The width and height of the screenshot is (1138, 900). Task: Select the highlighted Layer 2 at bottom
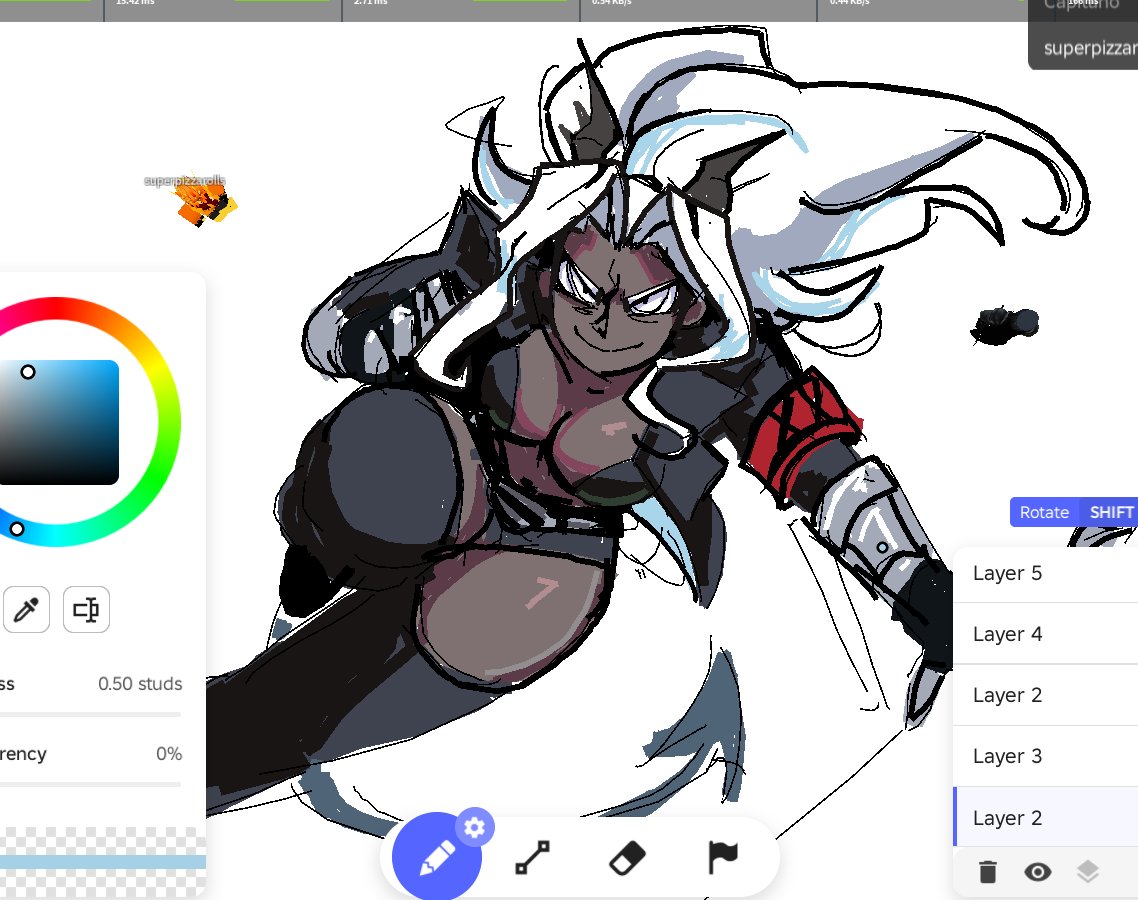point(1045,817)
